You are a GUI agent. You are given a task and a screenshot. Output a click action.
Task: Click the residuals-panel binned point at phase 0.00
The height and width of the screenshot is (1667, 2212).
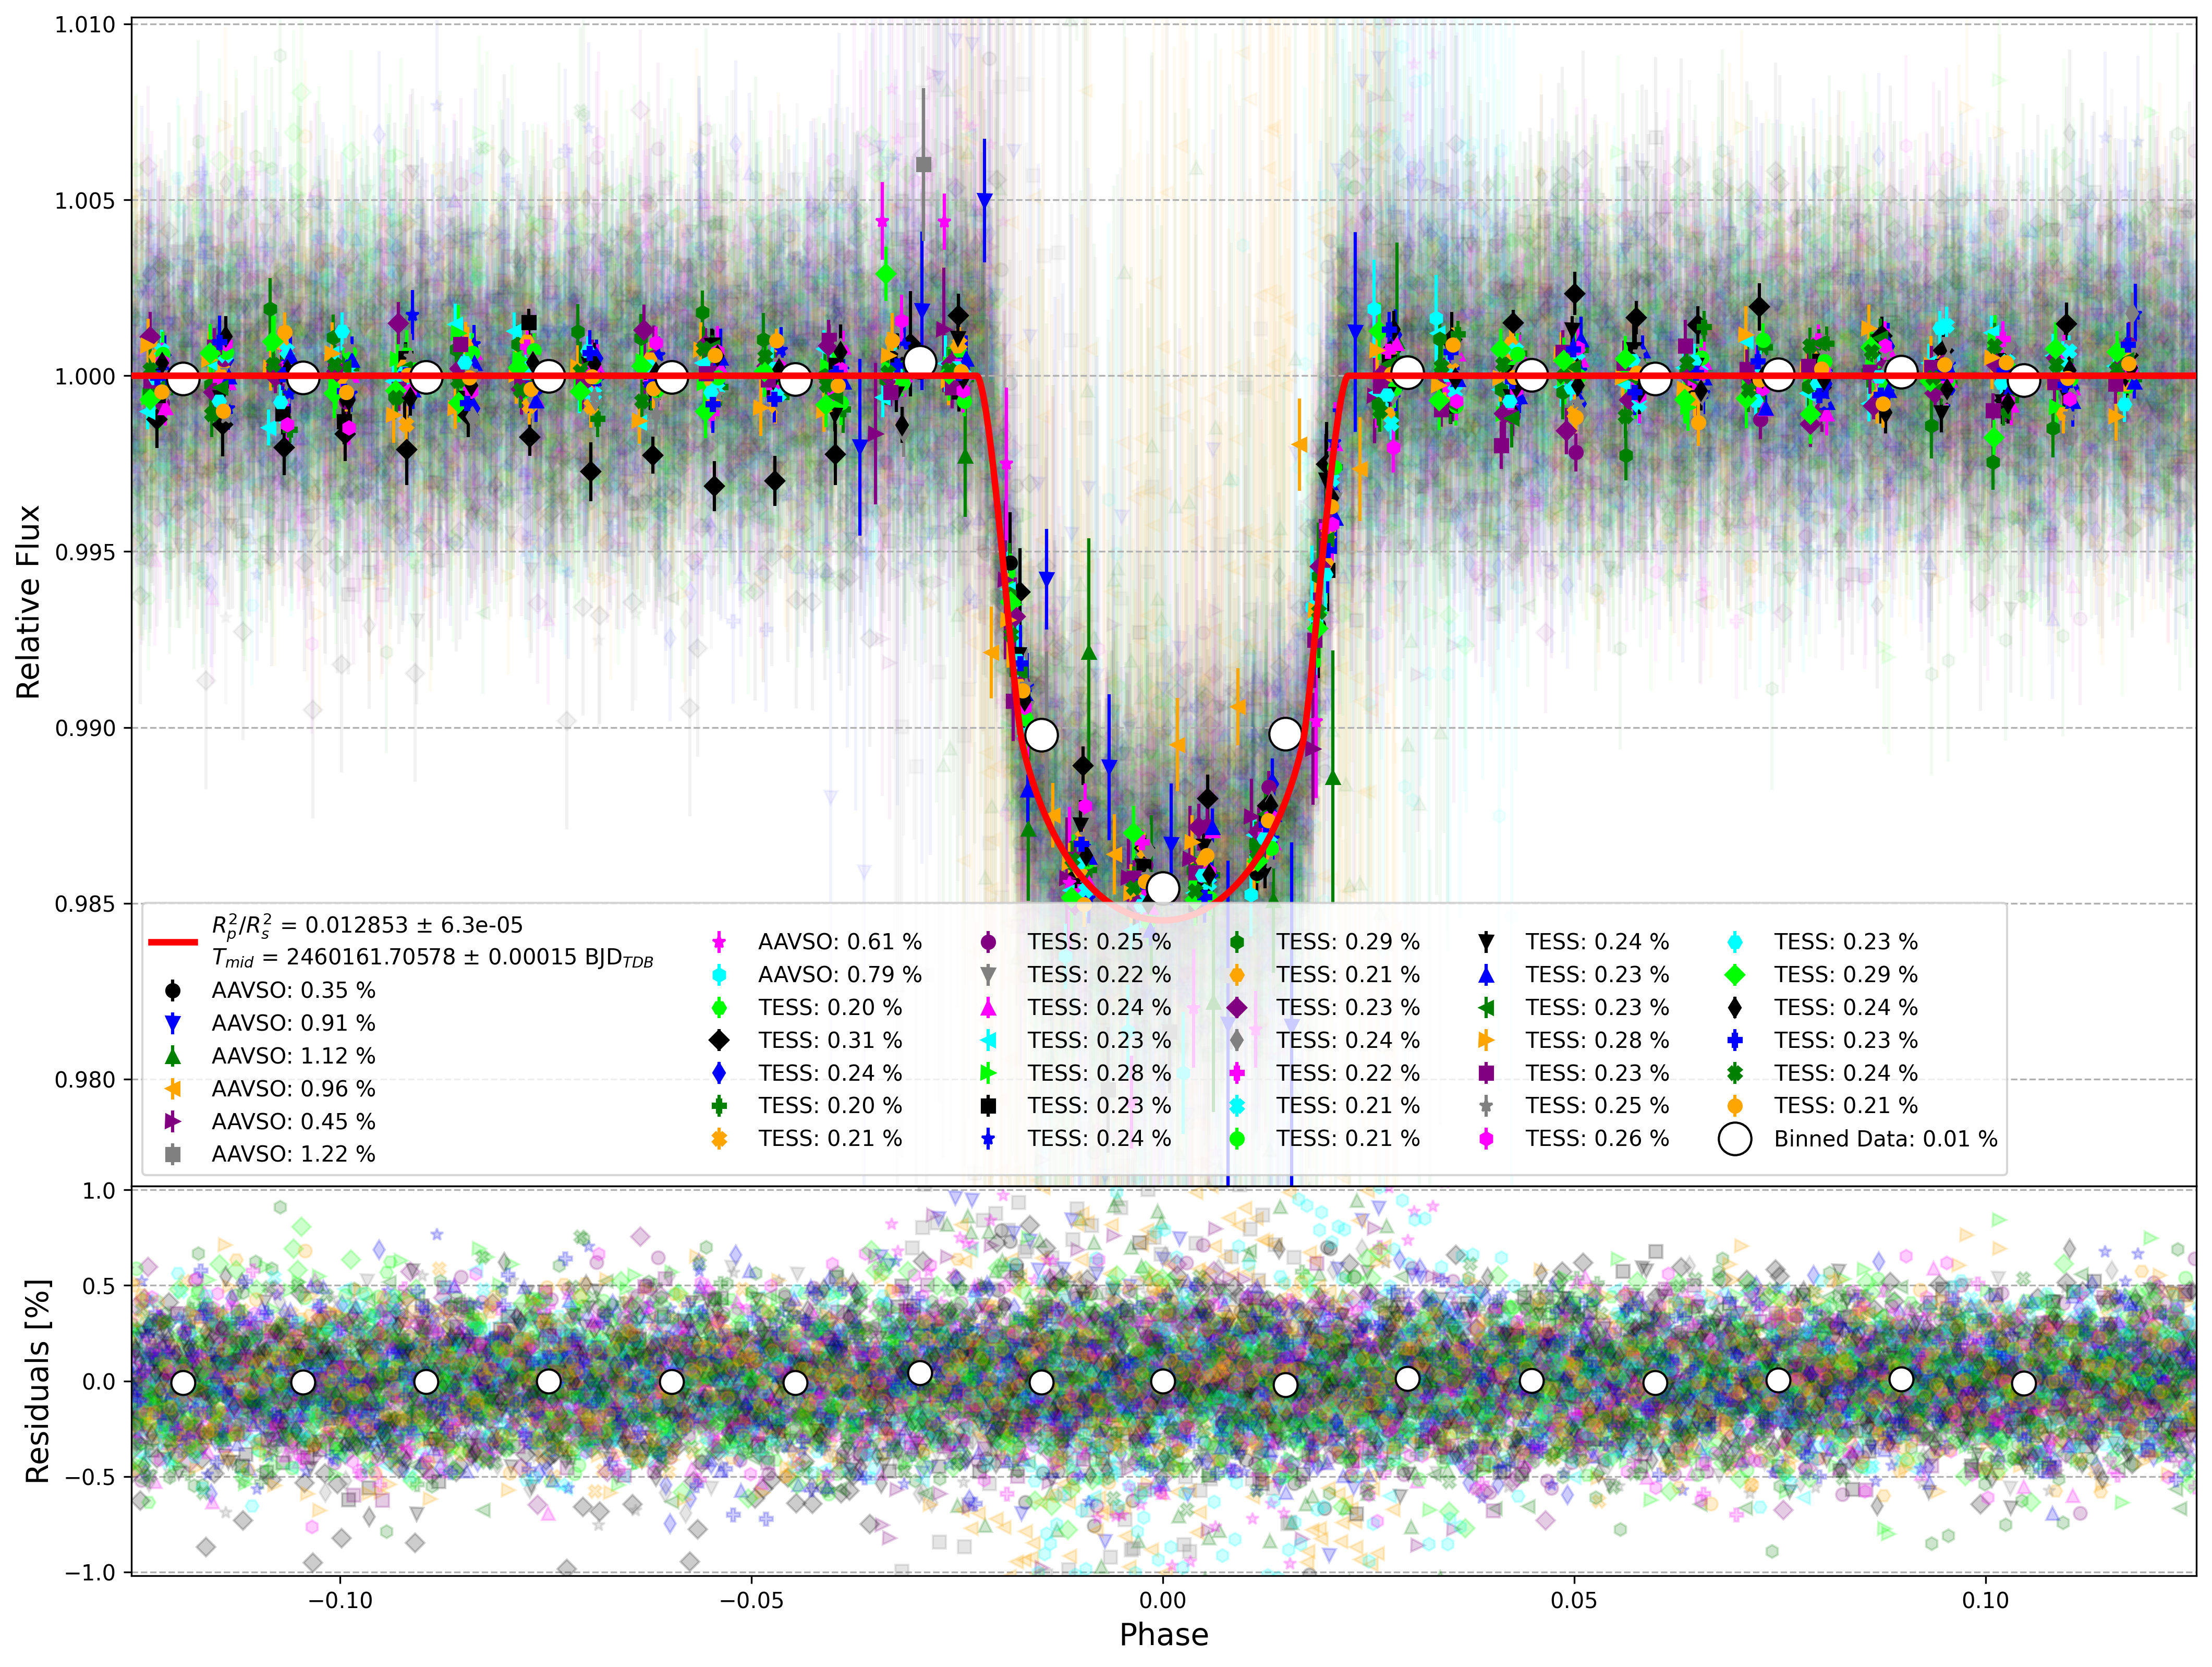[x=1163, y=1381]
